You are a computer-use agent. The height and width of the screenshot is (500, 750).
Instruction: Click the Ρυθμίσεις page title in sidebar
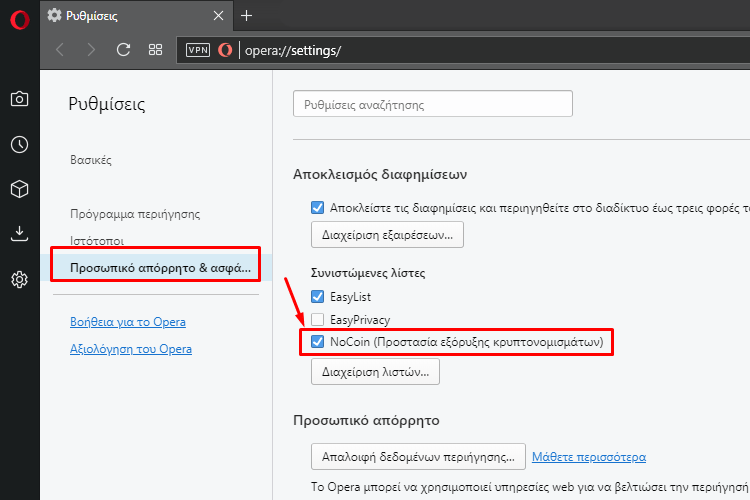(x=107, y=104)
